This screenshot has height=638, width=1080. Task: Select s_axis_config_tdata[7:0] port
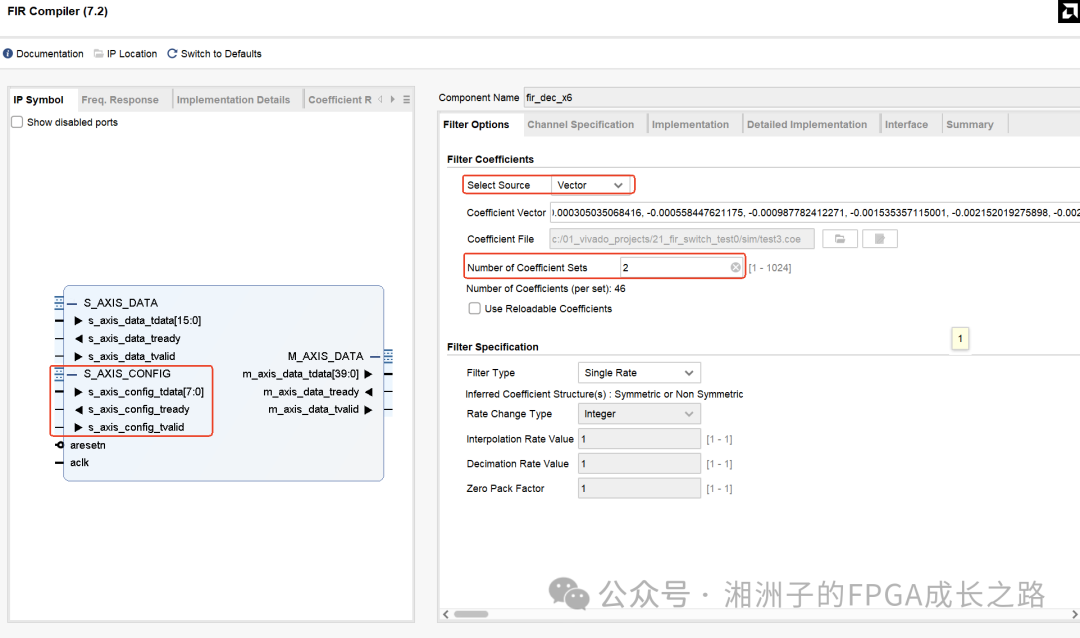[x=146, y=392]
